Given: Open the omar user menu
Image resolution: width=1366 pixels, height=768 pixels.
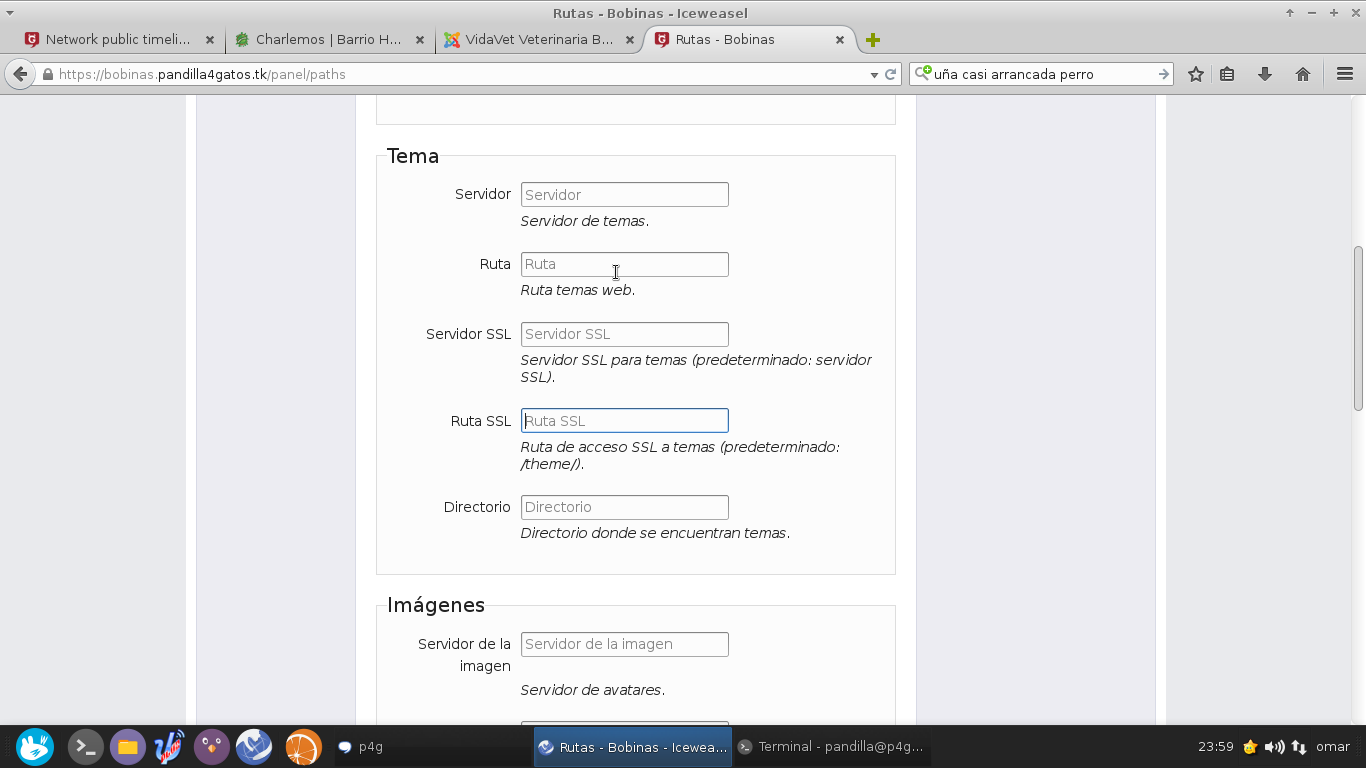Looking at the screenshot, I should [1333, 747].
